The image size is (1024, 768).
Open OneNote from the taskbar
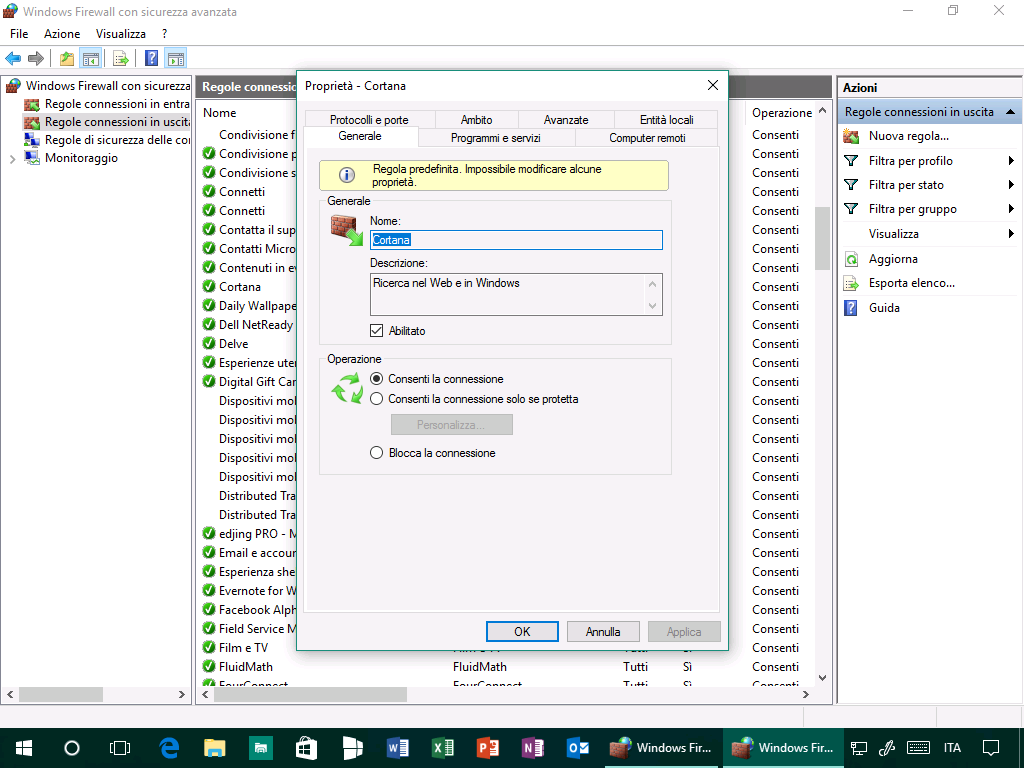tap(533, 748)
